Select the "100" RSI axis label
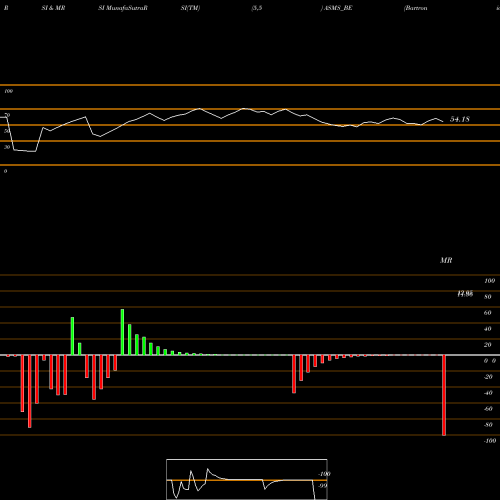Screen dimensions: 500x500 [8, 91]
